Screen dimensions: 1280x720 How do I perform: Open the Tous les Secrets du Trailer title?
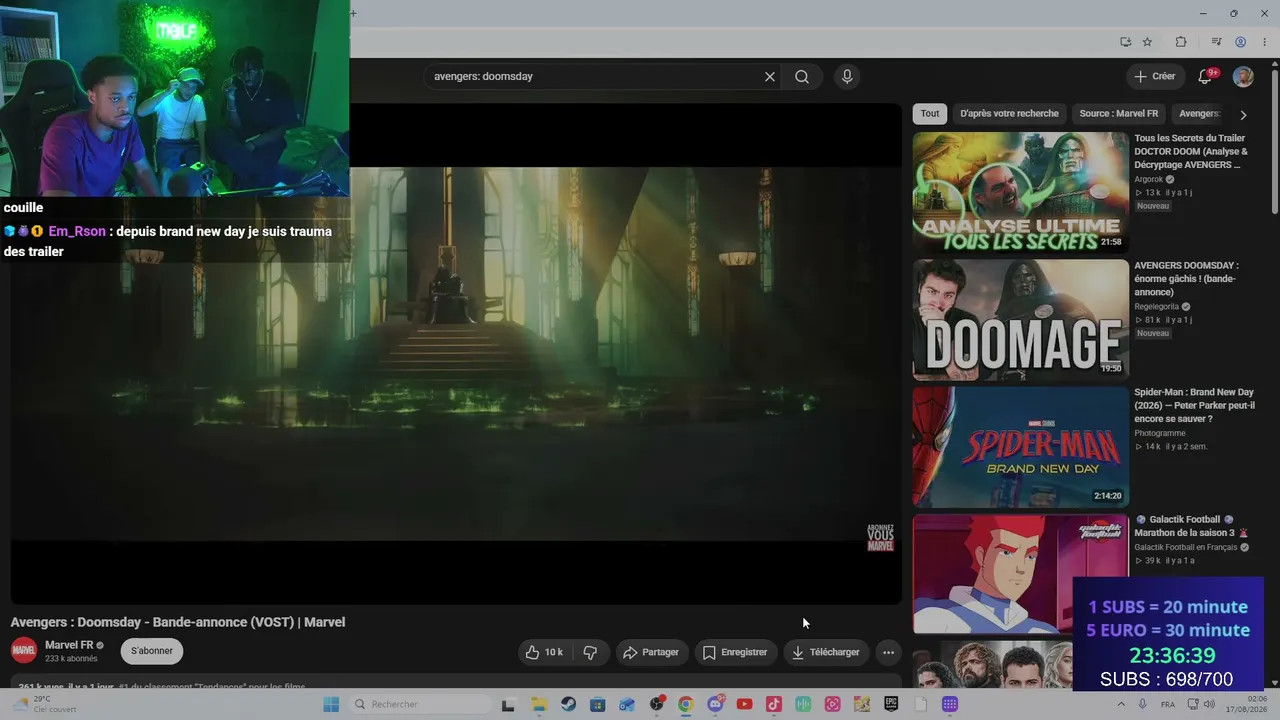coord(1191,151)
